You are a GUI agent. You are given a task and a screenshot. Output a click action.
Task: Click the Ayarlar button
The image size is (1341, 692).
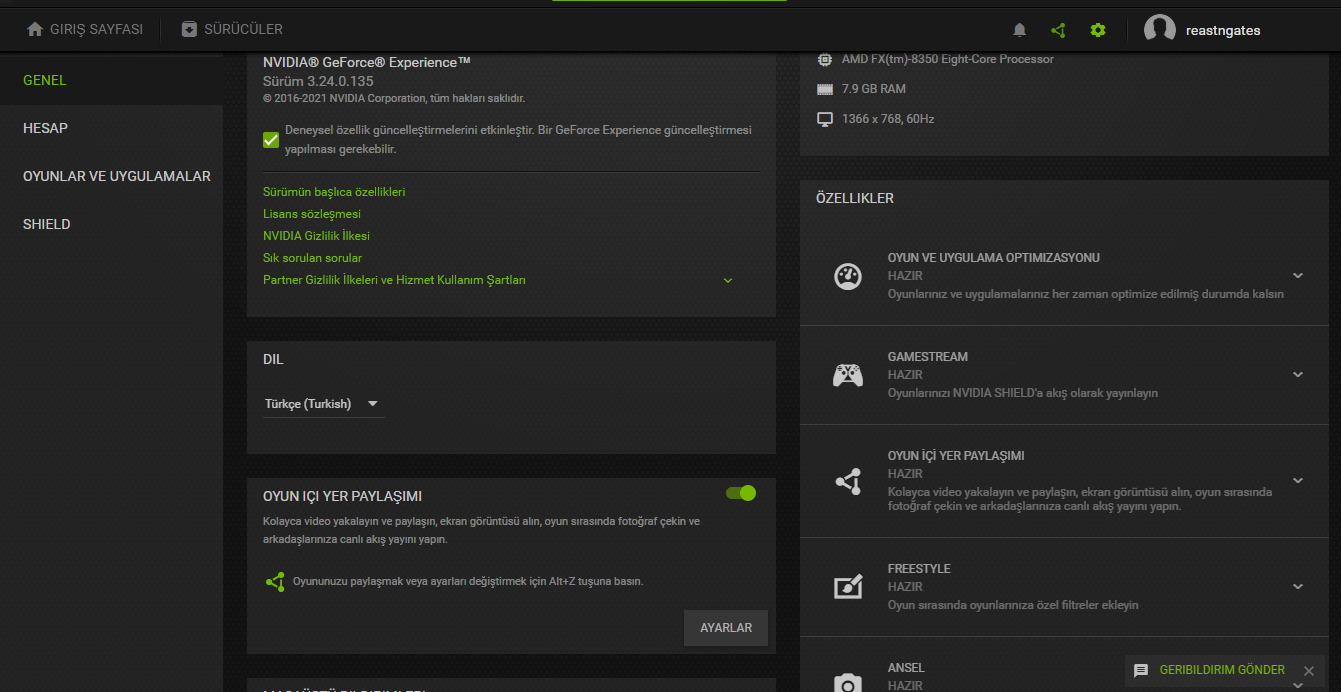(726, 628)
